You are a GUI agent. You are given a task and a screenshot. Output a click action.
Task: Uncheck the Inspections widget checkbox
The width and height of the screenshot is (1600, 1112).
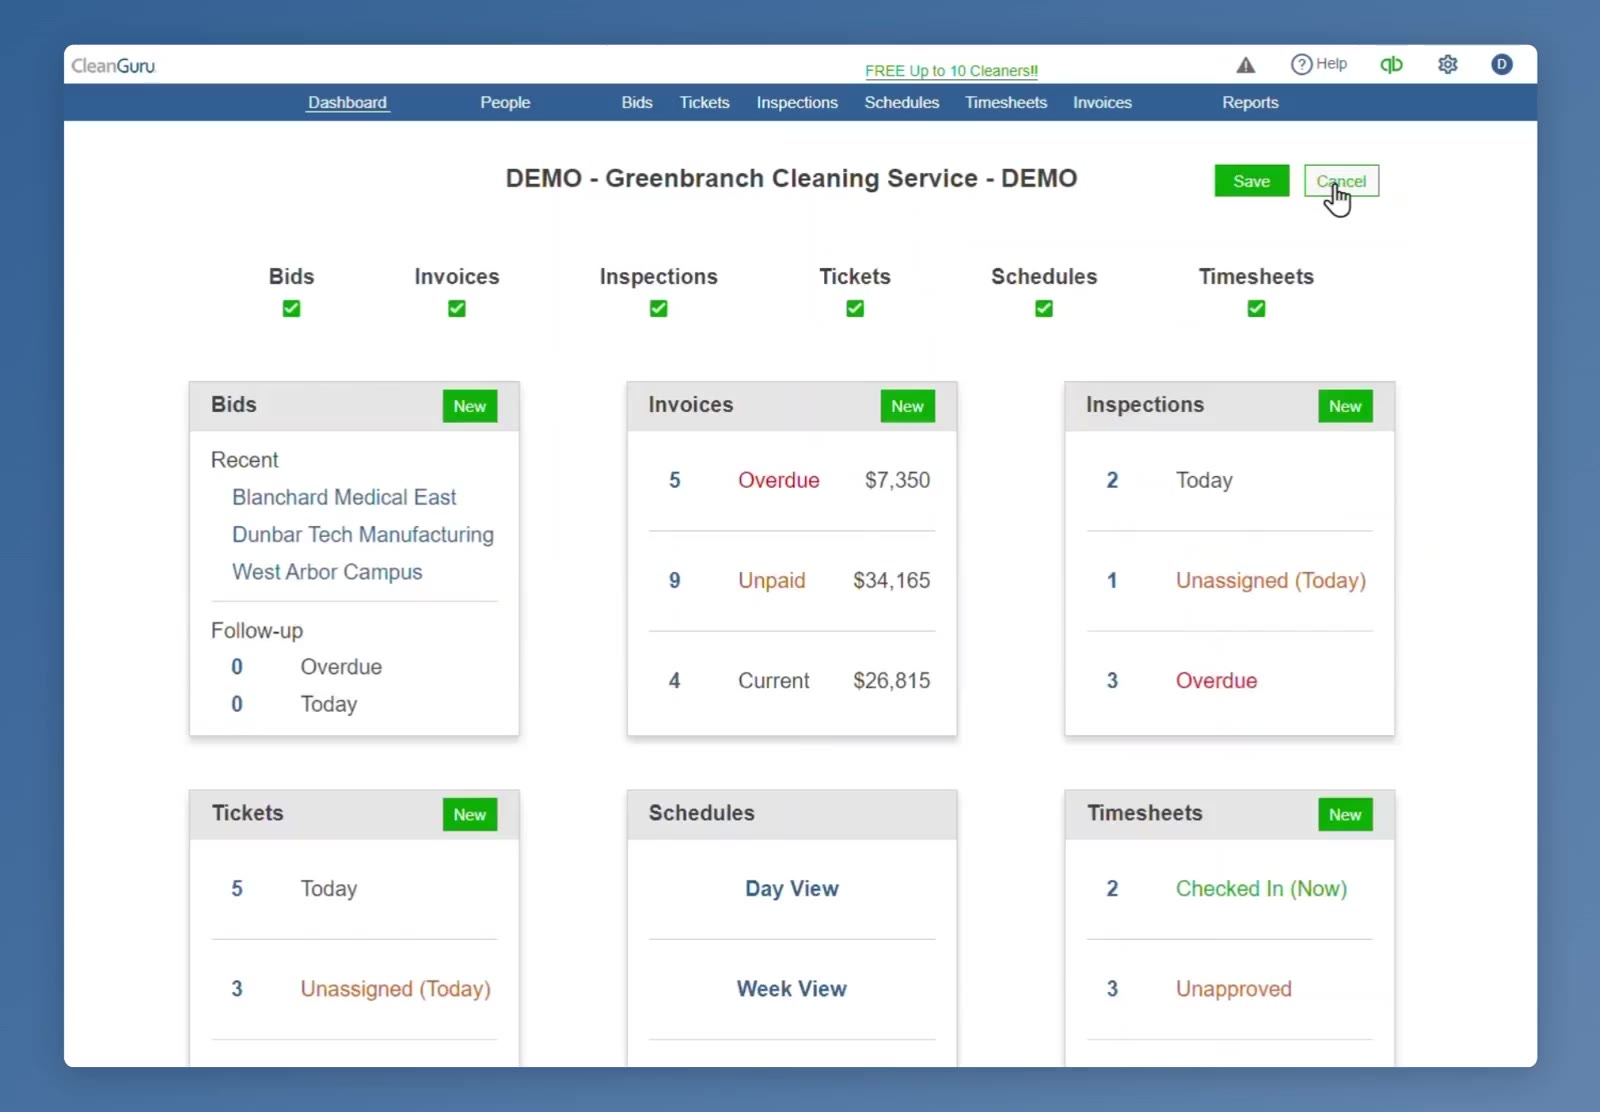pos(658,308)
